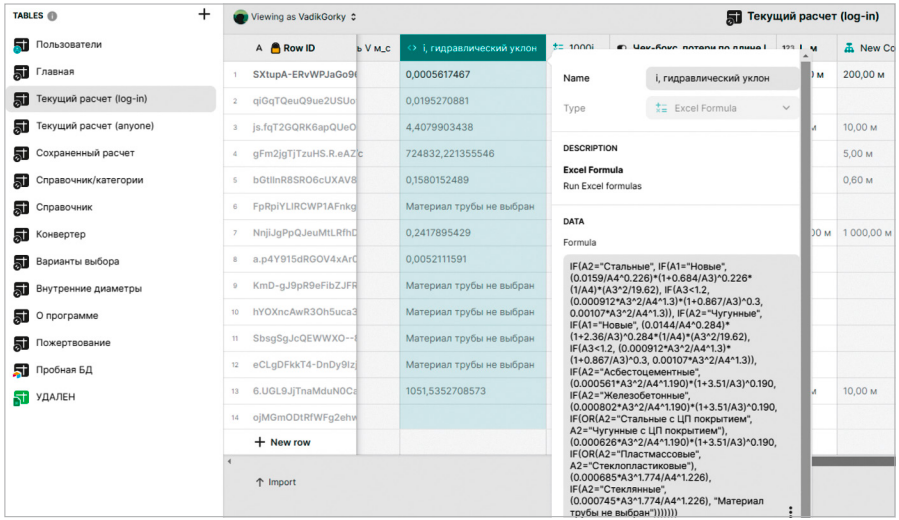Select the Чек-бокс потери по длине column header
Image resolution: width=899 pixels, height=520 pixels.
tap(690, 48)
